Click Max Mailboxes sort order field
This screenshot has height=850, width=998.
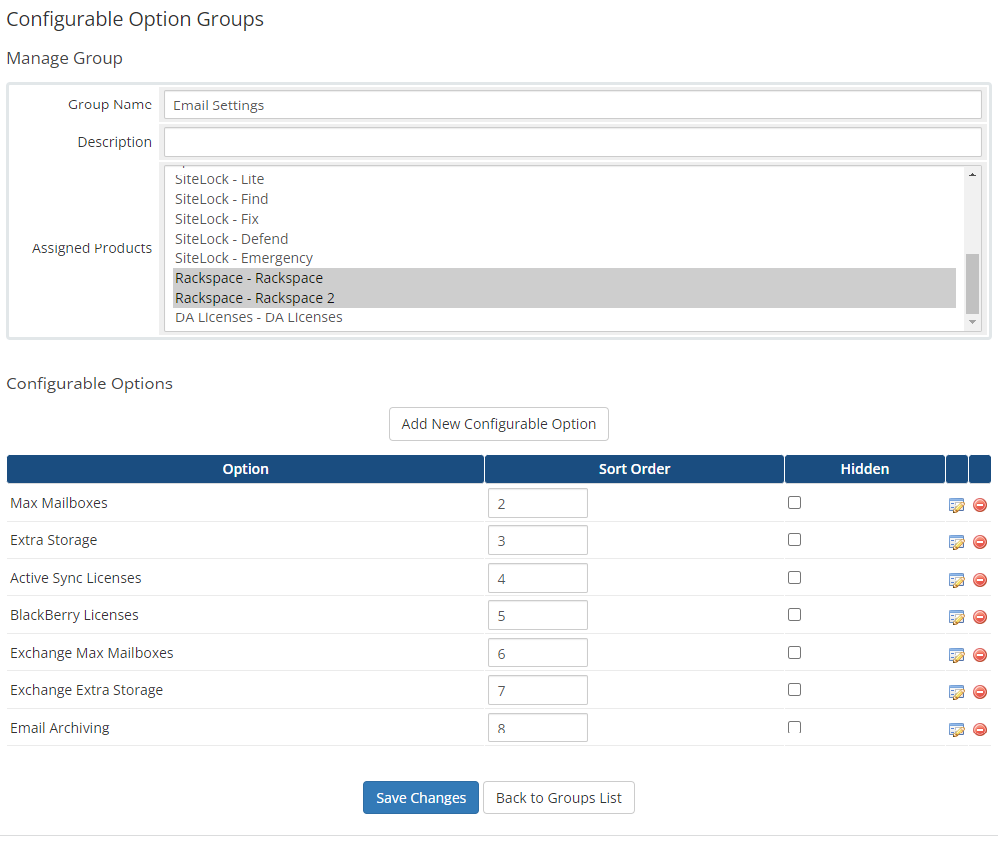pyautogui.click(x=538, y=504)
